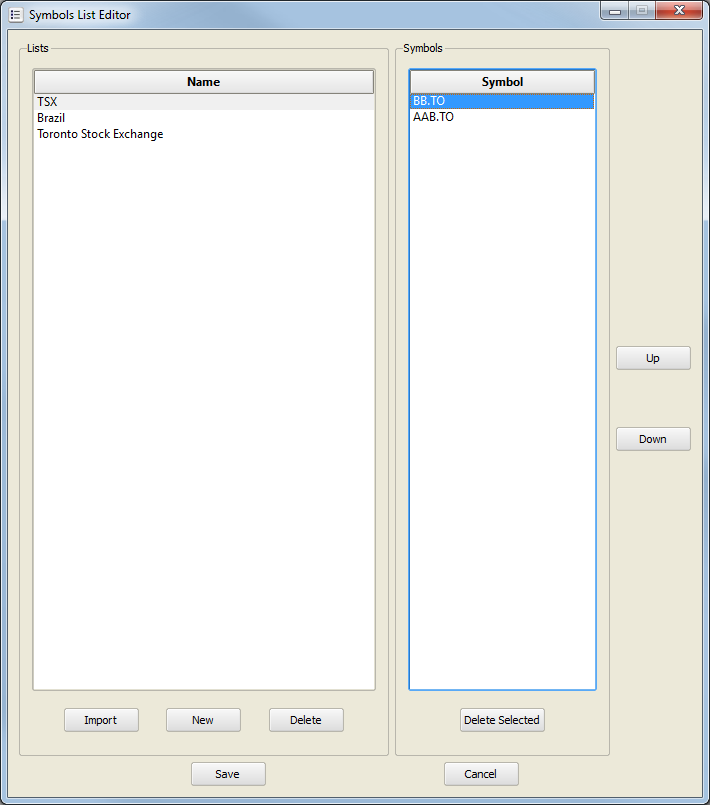Screen dimensions: 710x805
Task: Minimize the Symbols List Editor window
Action: [x=614, y=11]
